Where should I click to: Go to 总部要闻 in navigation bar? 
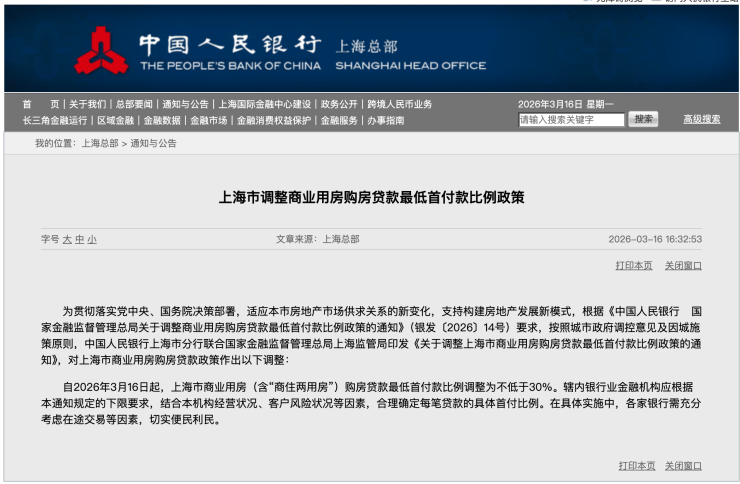[x=134, y=104]
